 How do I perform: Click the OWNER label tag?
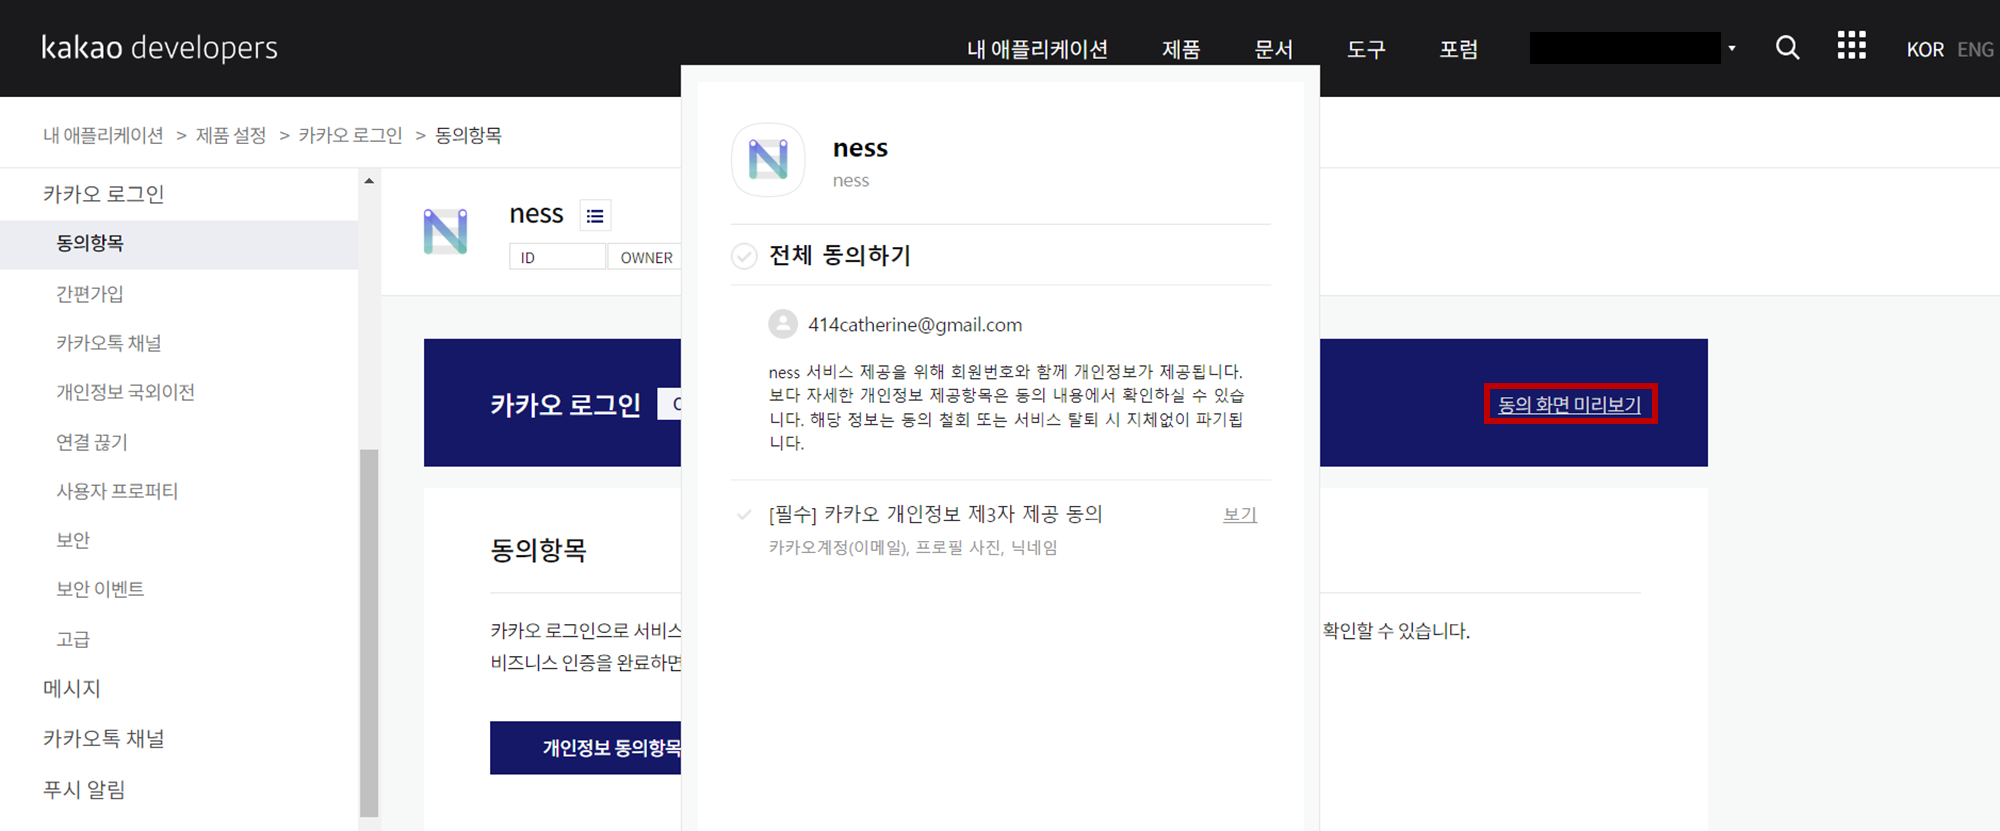646,257
